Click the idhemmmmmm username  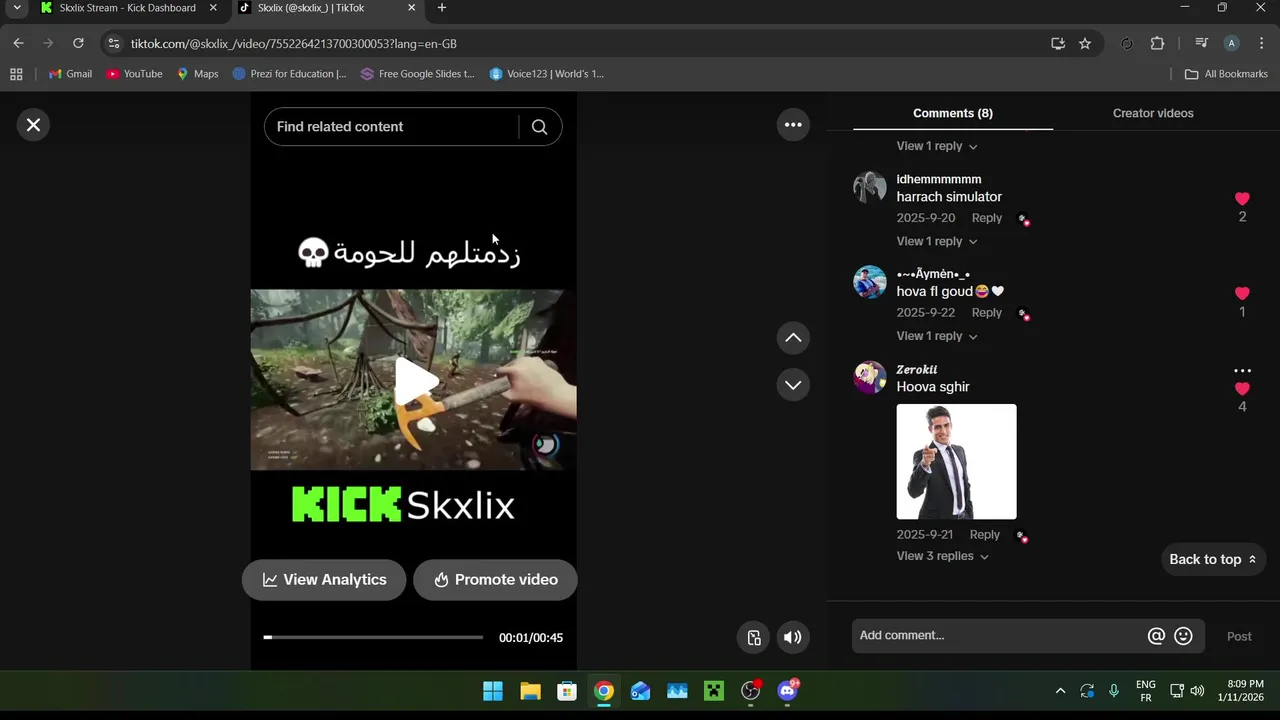point(939,179)
